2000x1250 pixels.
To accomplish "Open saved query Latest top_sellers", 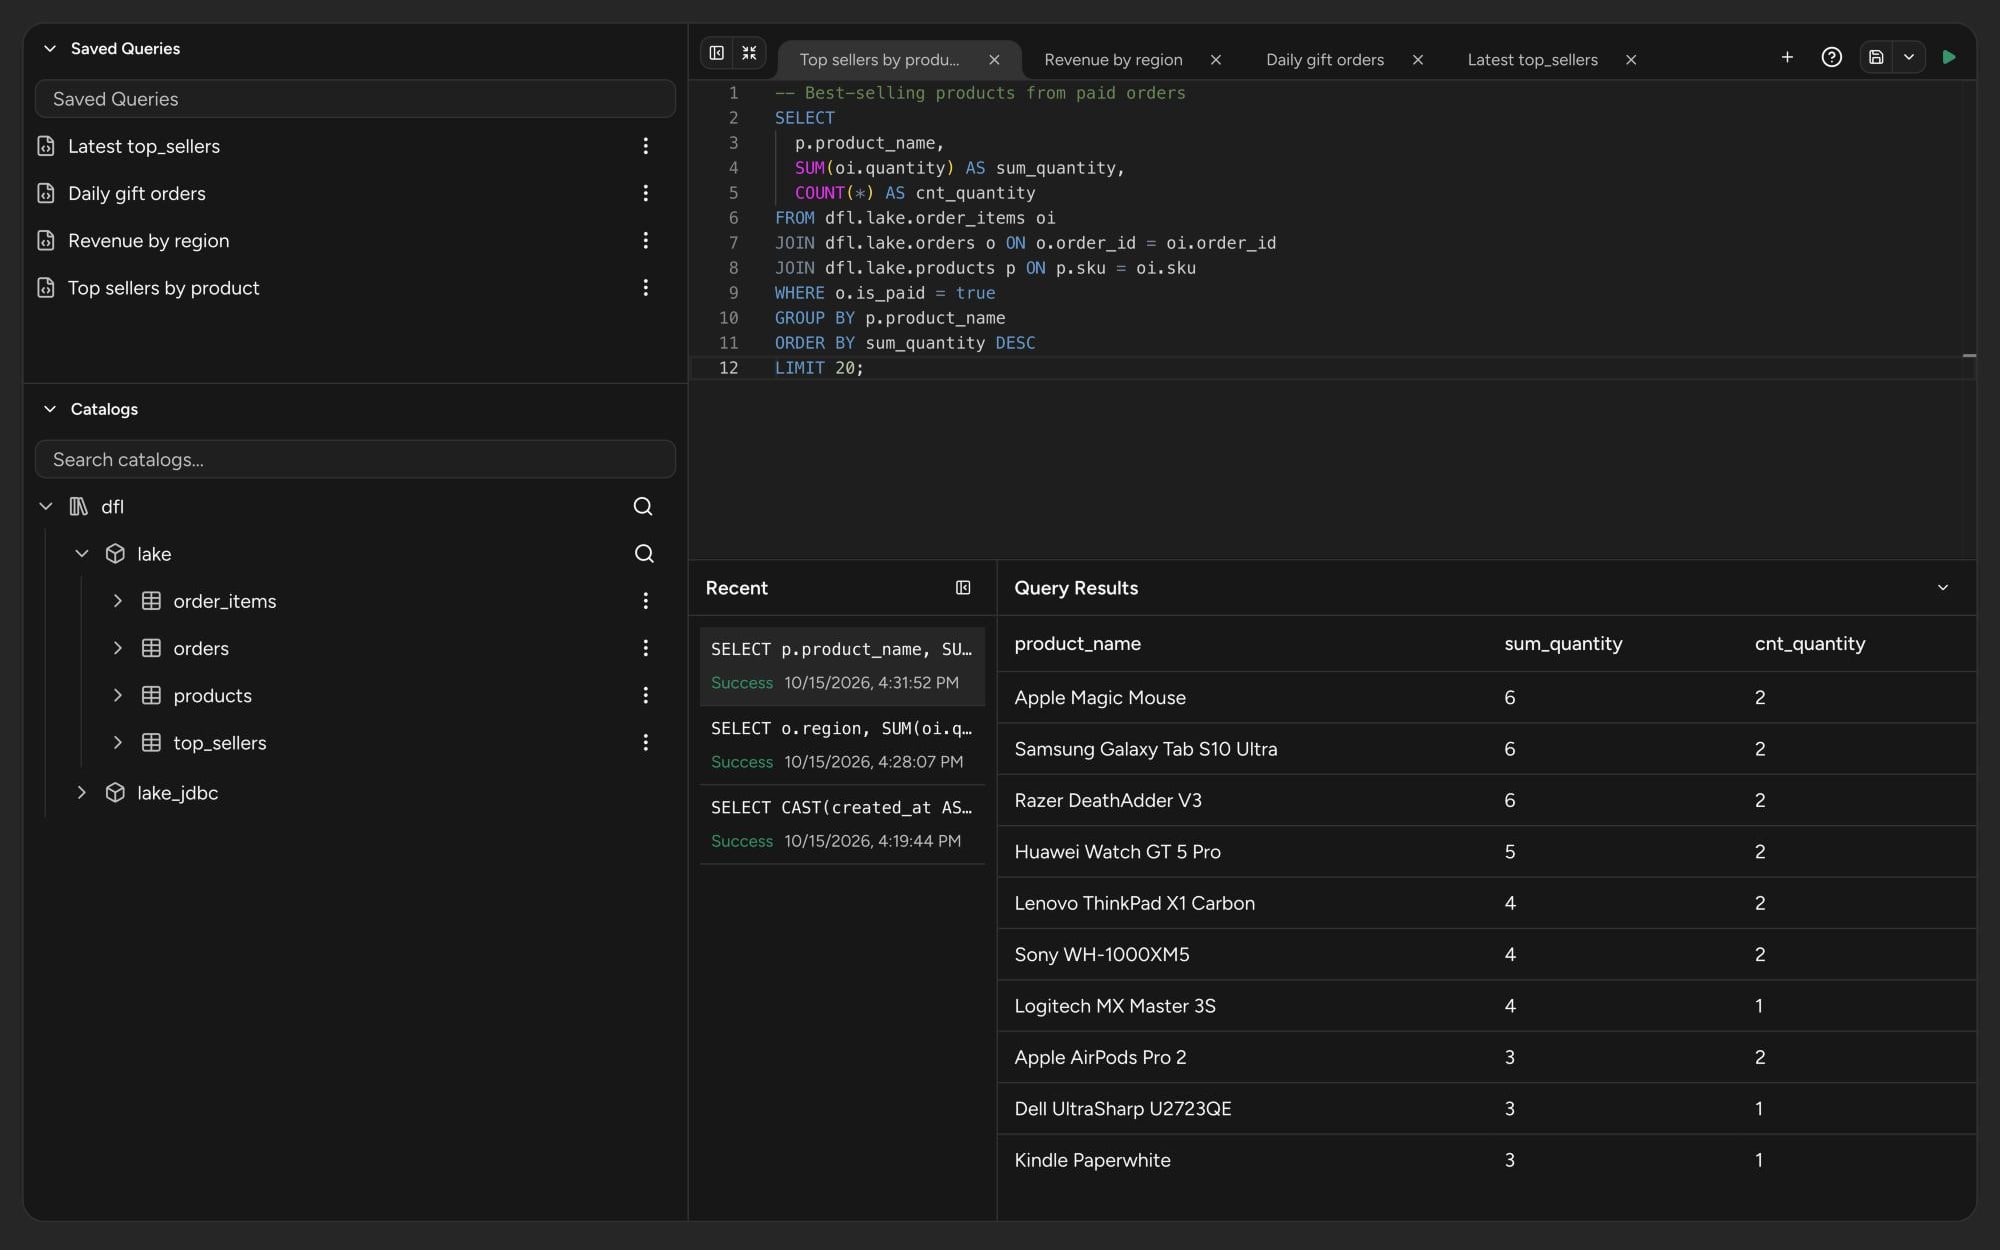I will pyautogui.click(x=144, y=146).
